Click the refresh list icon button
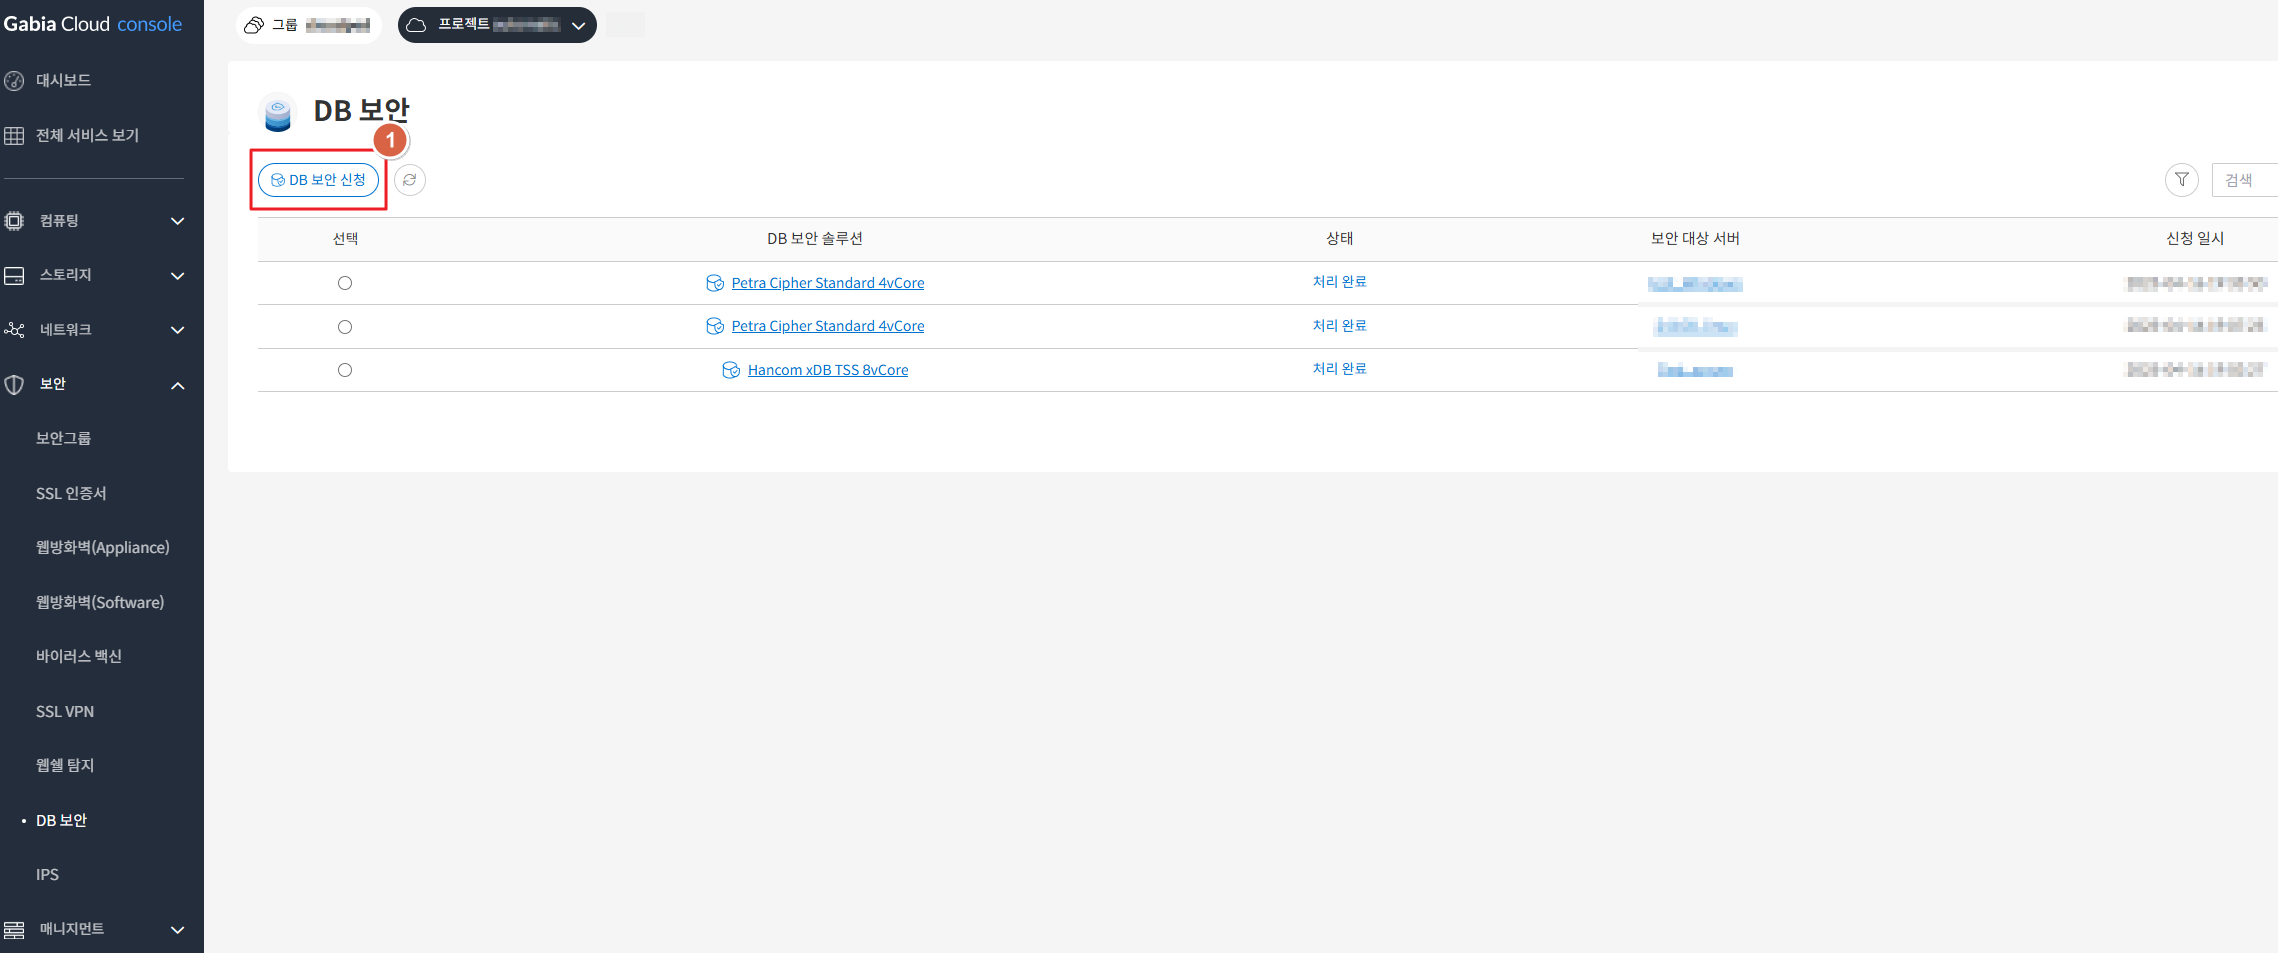2278x953 pixels. [x=410, y=180]
